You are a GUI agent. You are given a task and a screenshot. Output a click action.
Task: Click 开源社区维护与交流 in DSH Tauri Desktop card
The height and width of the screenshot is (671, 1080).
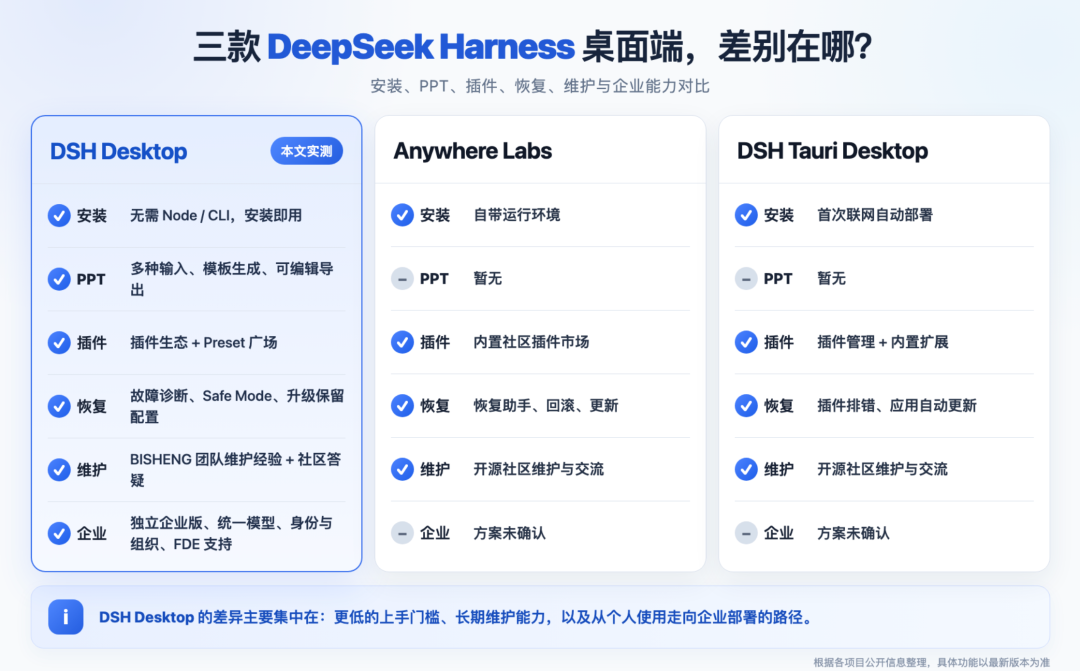click(882, 469)
